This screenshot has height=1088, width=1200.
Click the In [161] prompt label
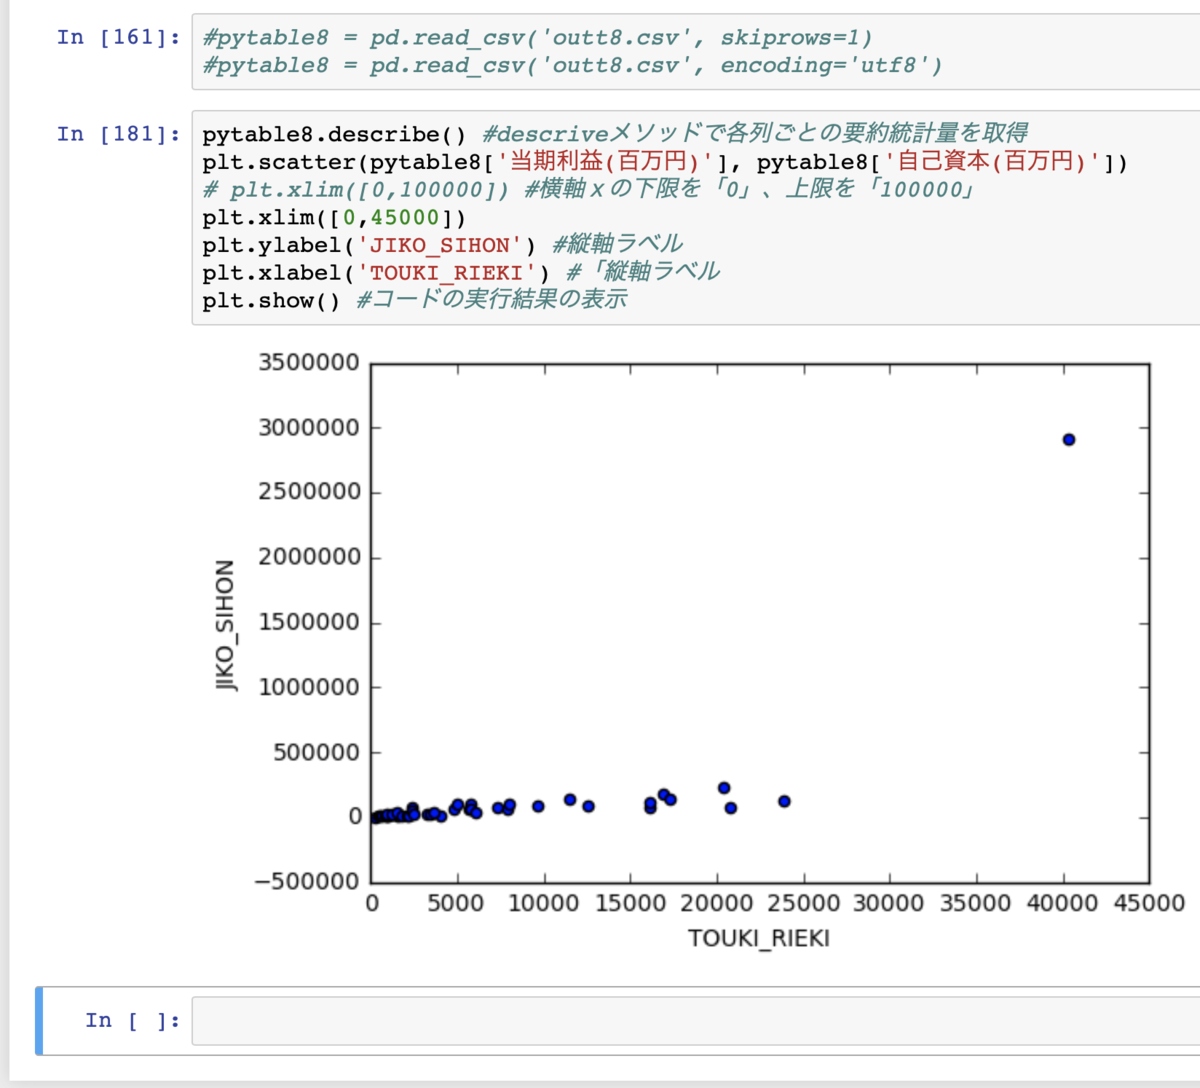tap(119, 37)
